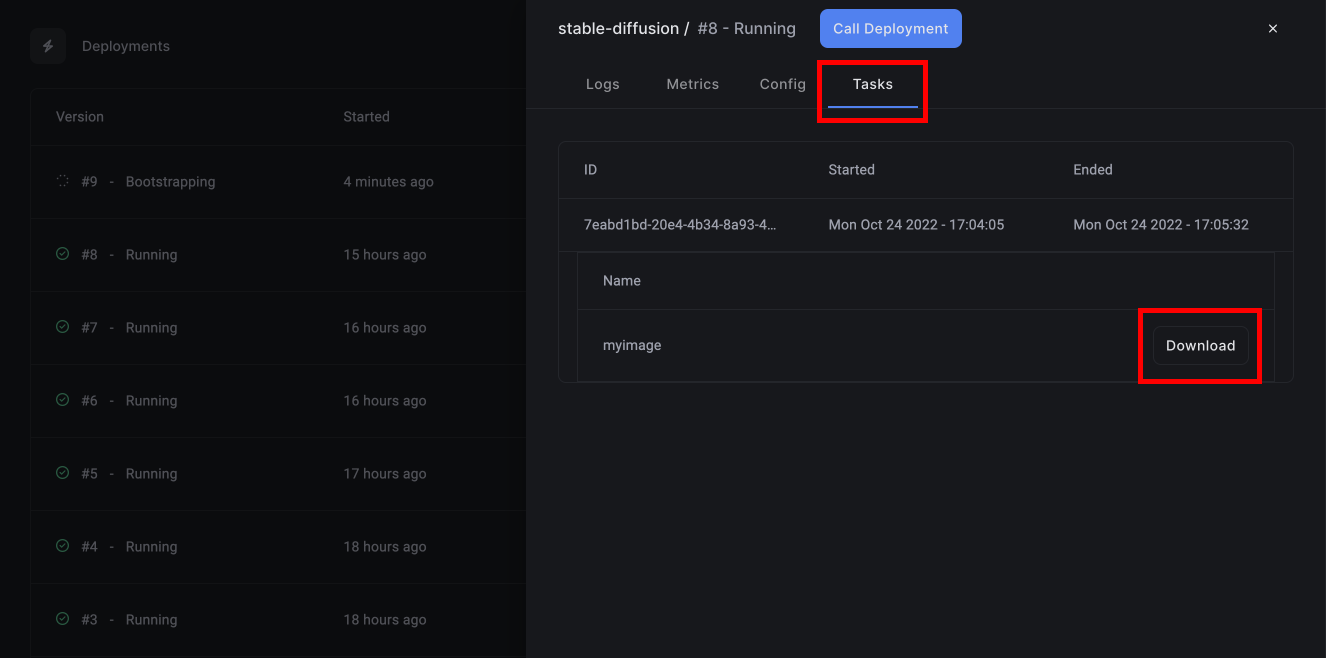
Task: Click the lightning bolt Deployments icon
Action: 47,46
